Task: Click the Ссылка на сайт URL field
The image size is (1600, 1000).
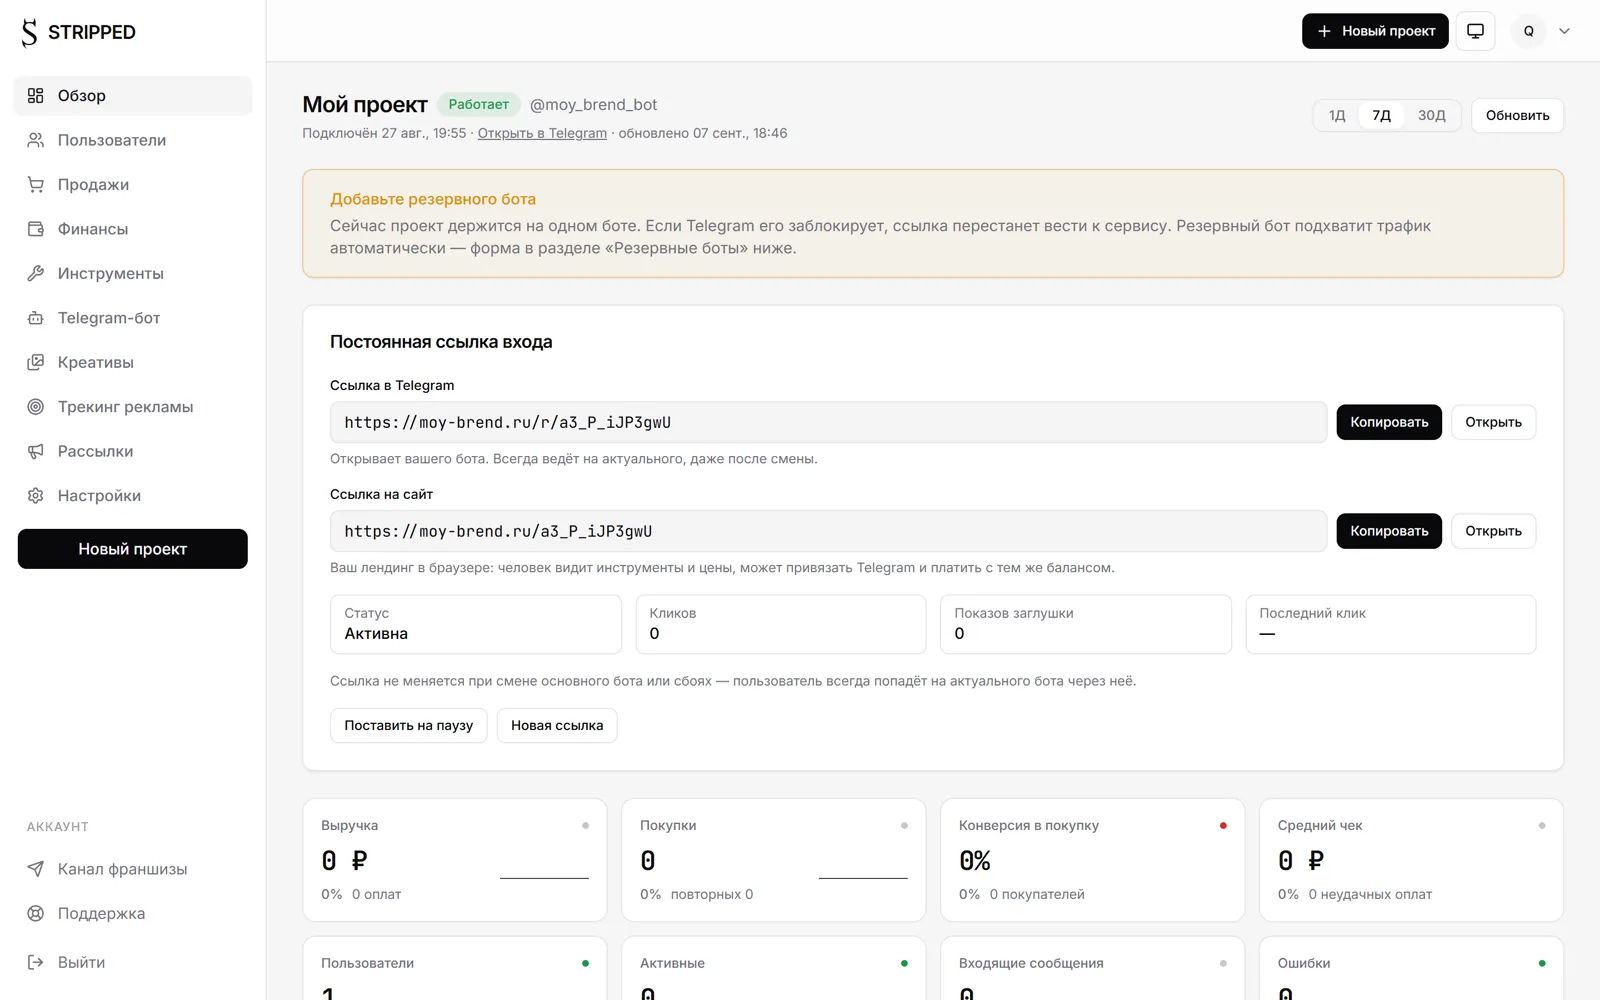Action: (x=828, y=531)
